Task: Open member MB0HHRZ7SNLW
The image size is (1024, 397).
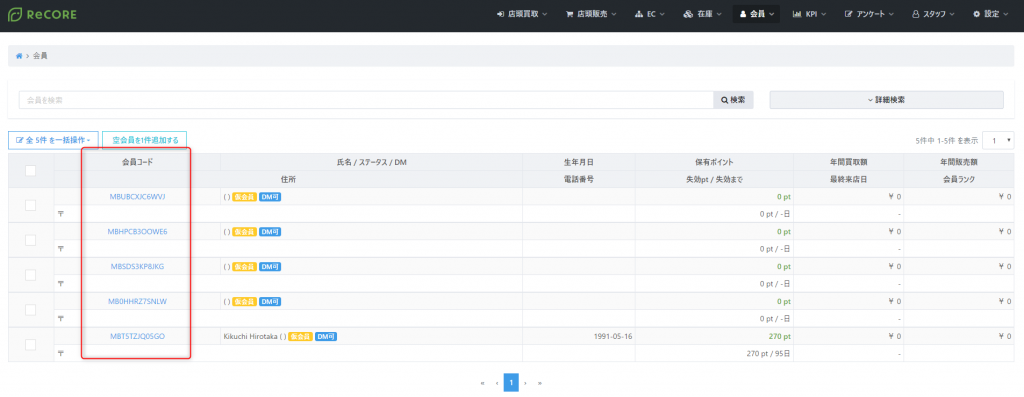Action: pos(138,301)
